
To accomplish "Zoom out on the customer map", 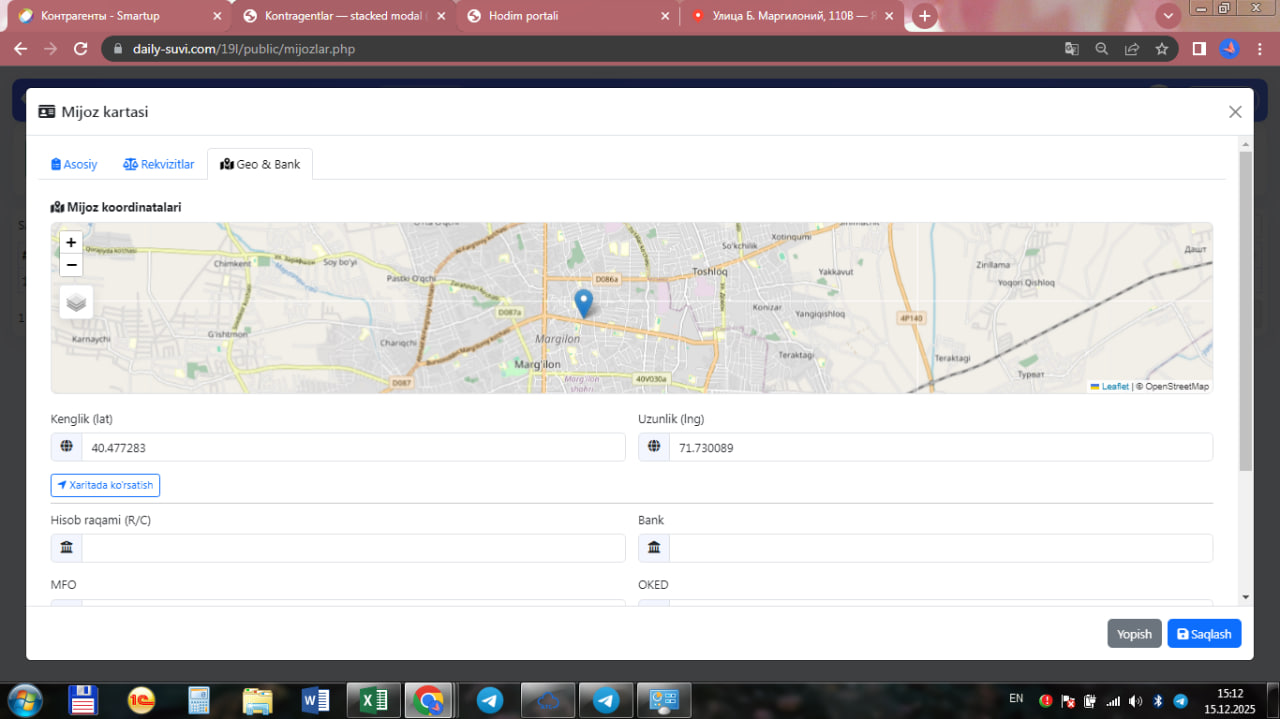I will click(x=71, y=265).
